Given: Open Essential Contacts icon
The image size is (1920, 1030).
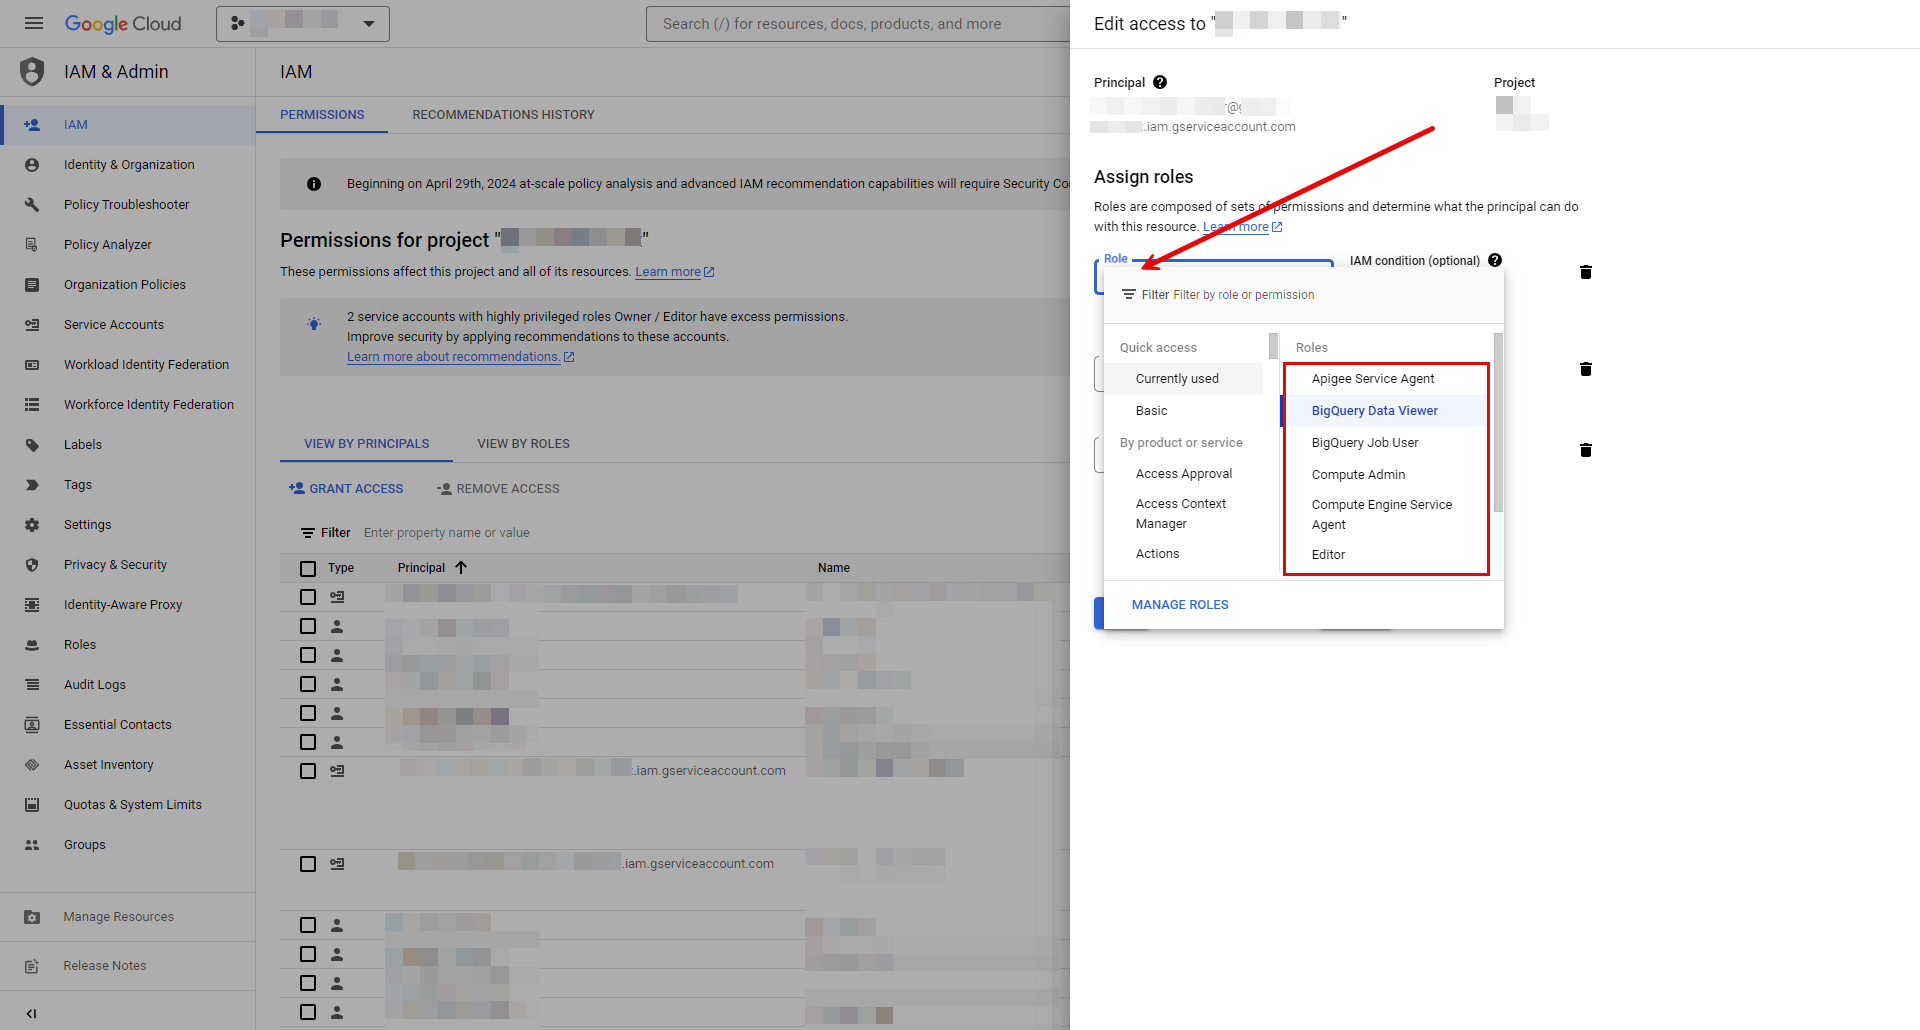Looking at the screenshot, I should pyautogui.click(x=32, y=725).
